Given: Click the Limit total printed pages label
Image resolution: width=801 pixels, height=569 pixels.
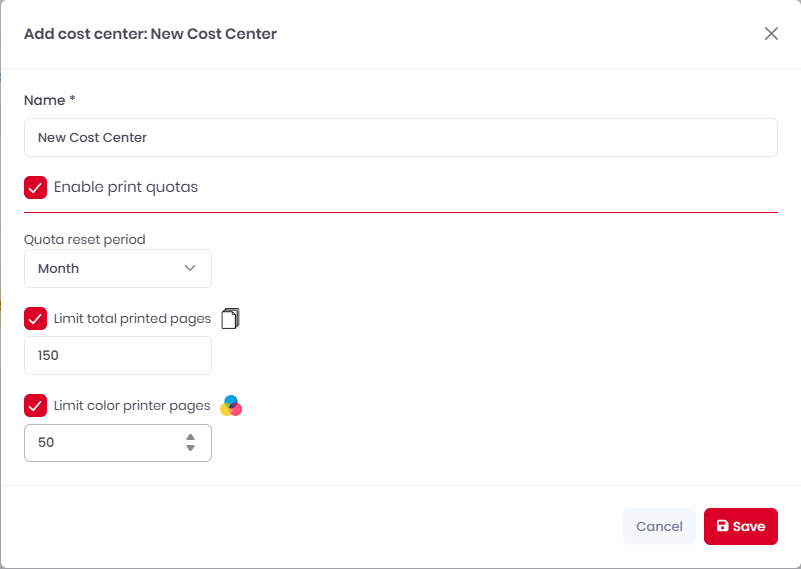Looking at the screenshot, I should tap(132, 319).
